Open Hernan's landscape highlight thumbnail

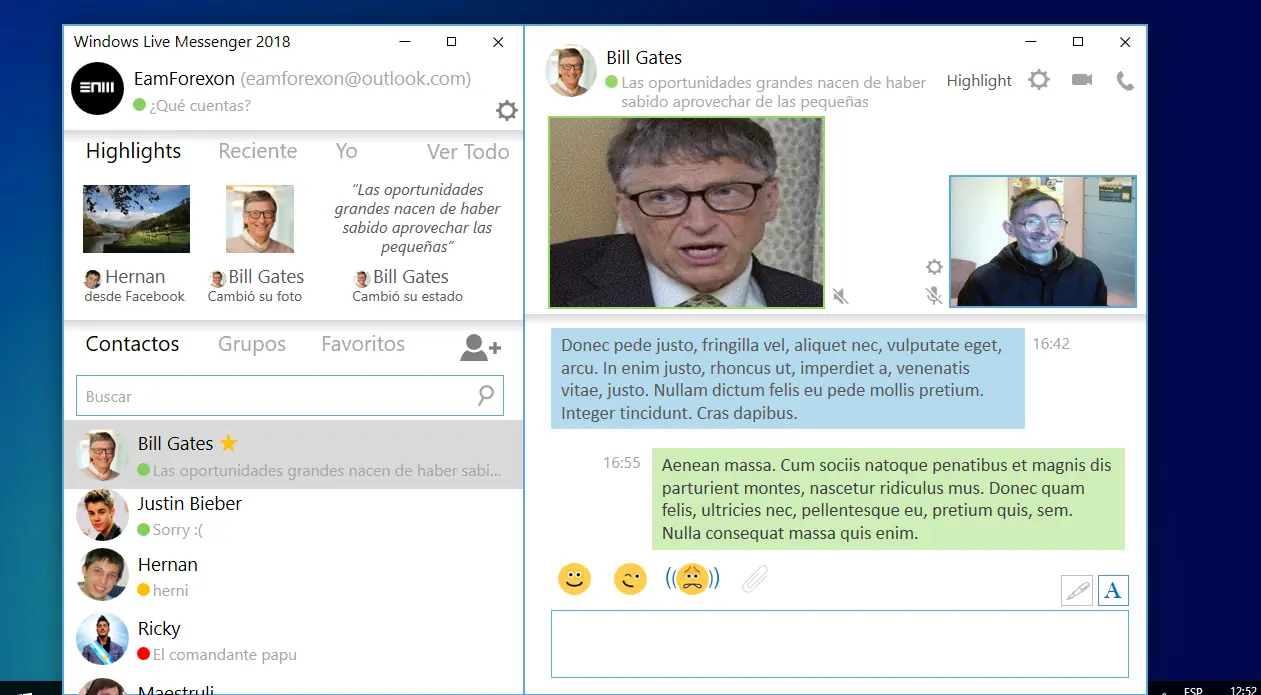[x=136, y=219]
